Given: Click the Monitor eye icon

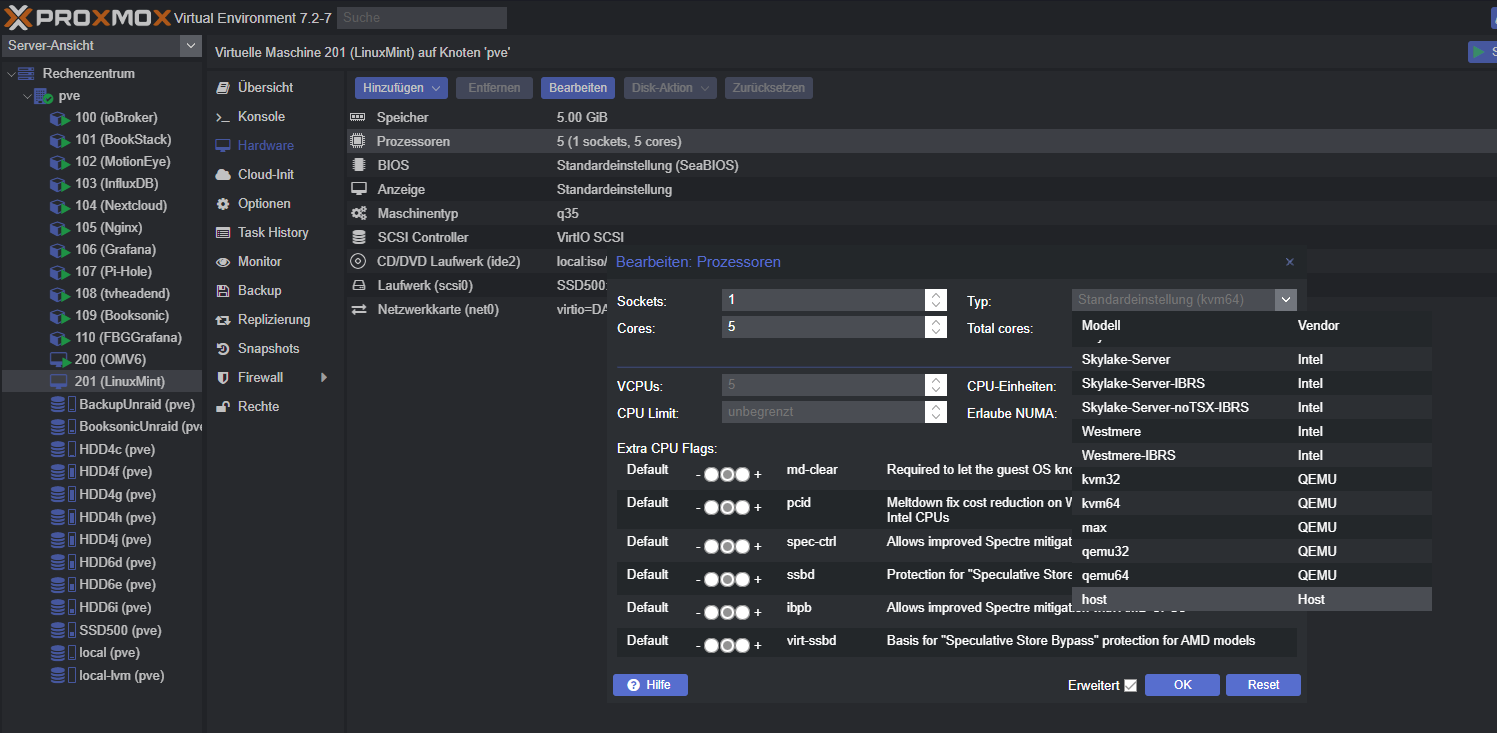Looking at the screenshot, I should 222,262.
